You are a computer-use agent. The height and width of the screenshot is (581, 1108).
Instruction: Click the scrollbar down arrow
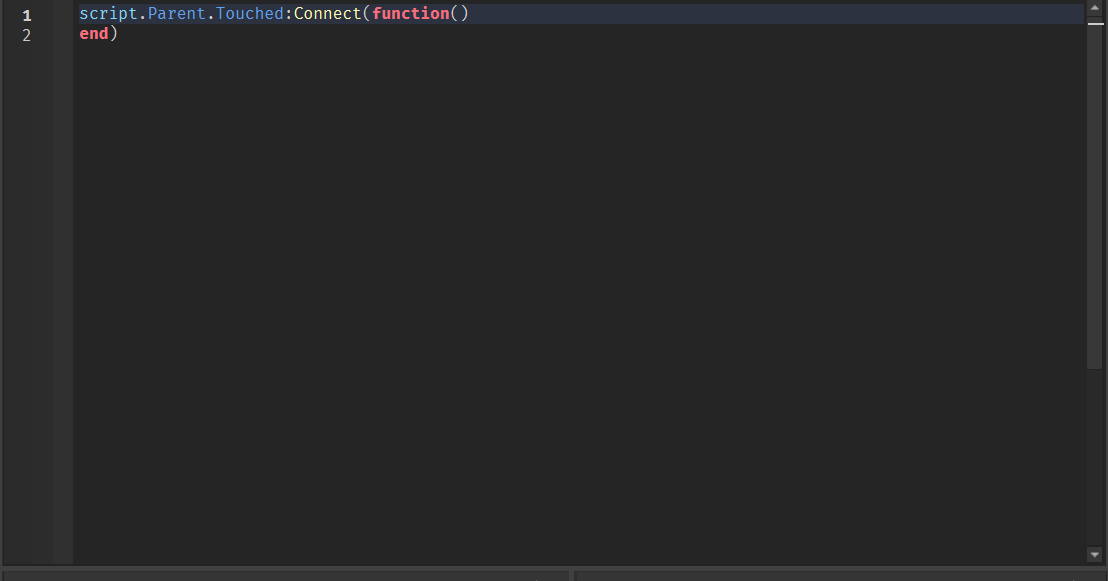tap(1094, 555)
